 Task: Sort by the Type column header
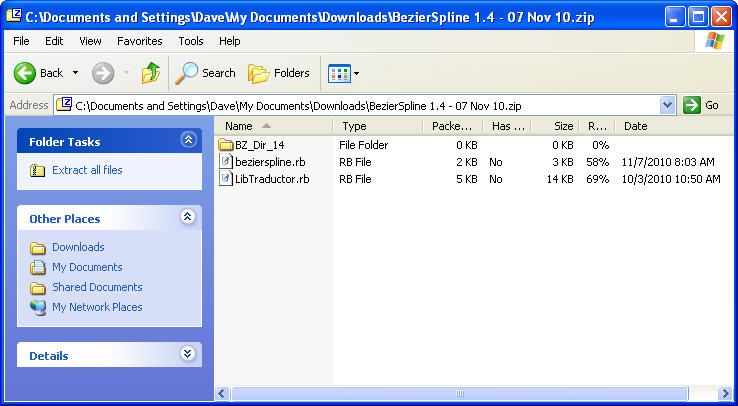[x=378, y=126]
